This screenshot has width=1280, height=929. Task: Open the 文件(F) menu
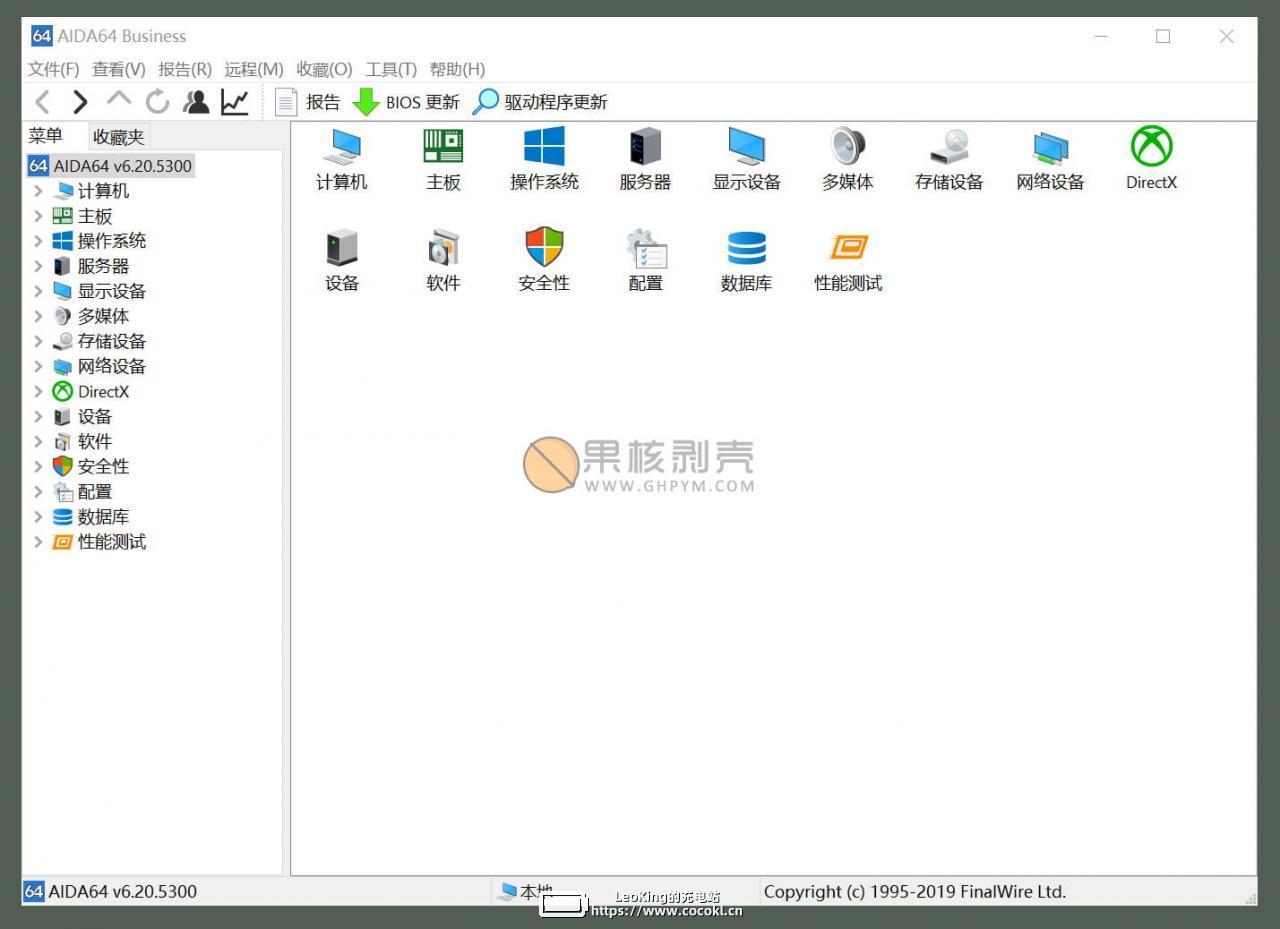53,69
